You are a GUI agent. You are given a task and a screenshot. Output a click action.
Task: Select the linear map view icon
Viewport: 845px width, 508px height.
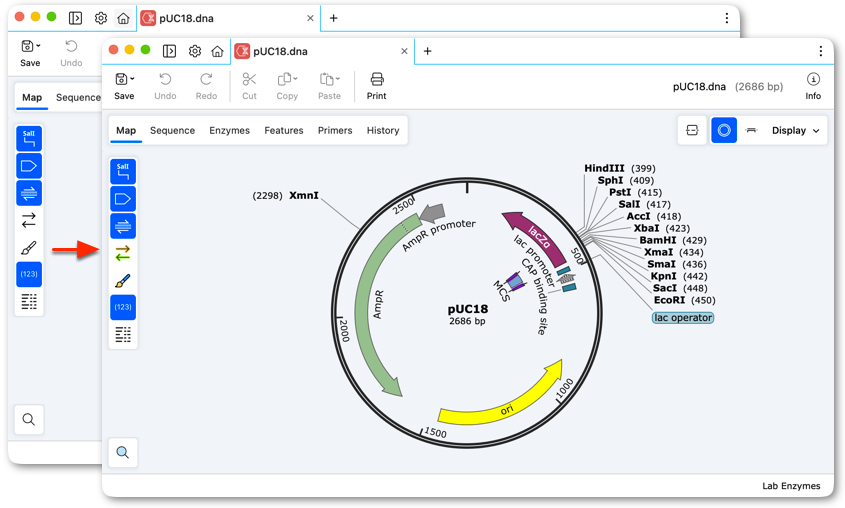point(751,130)
